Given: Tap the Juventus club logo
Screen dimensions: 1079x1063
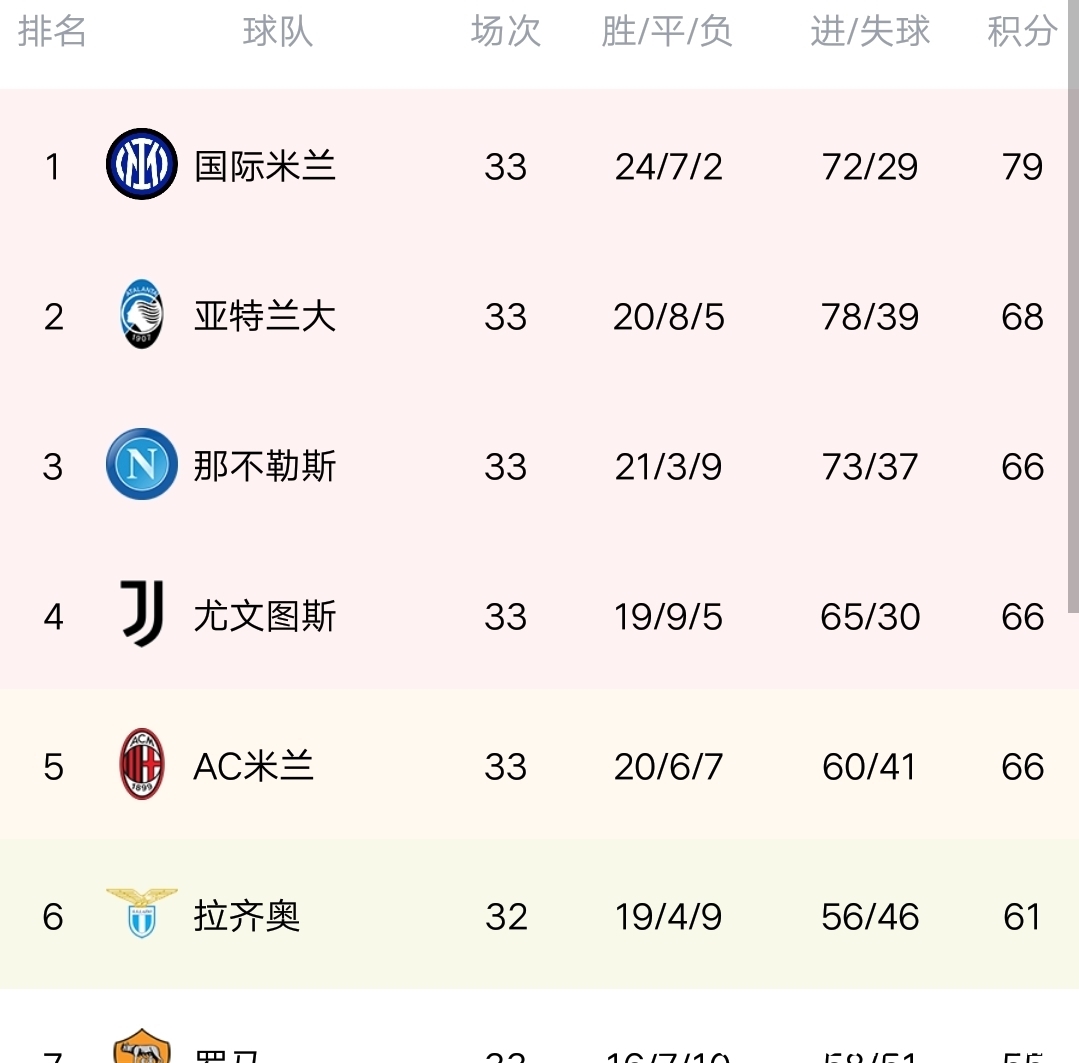Looking at the screenshot, I should pos(142,614).
